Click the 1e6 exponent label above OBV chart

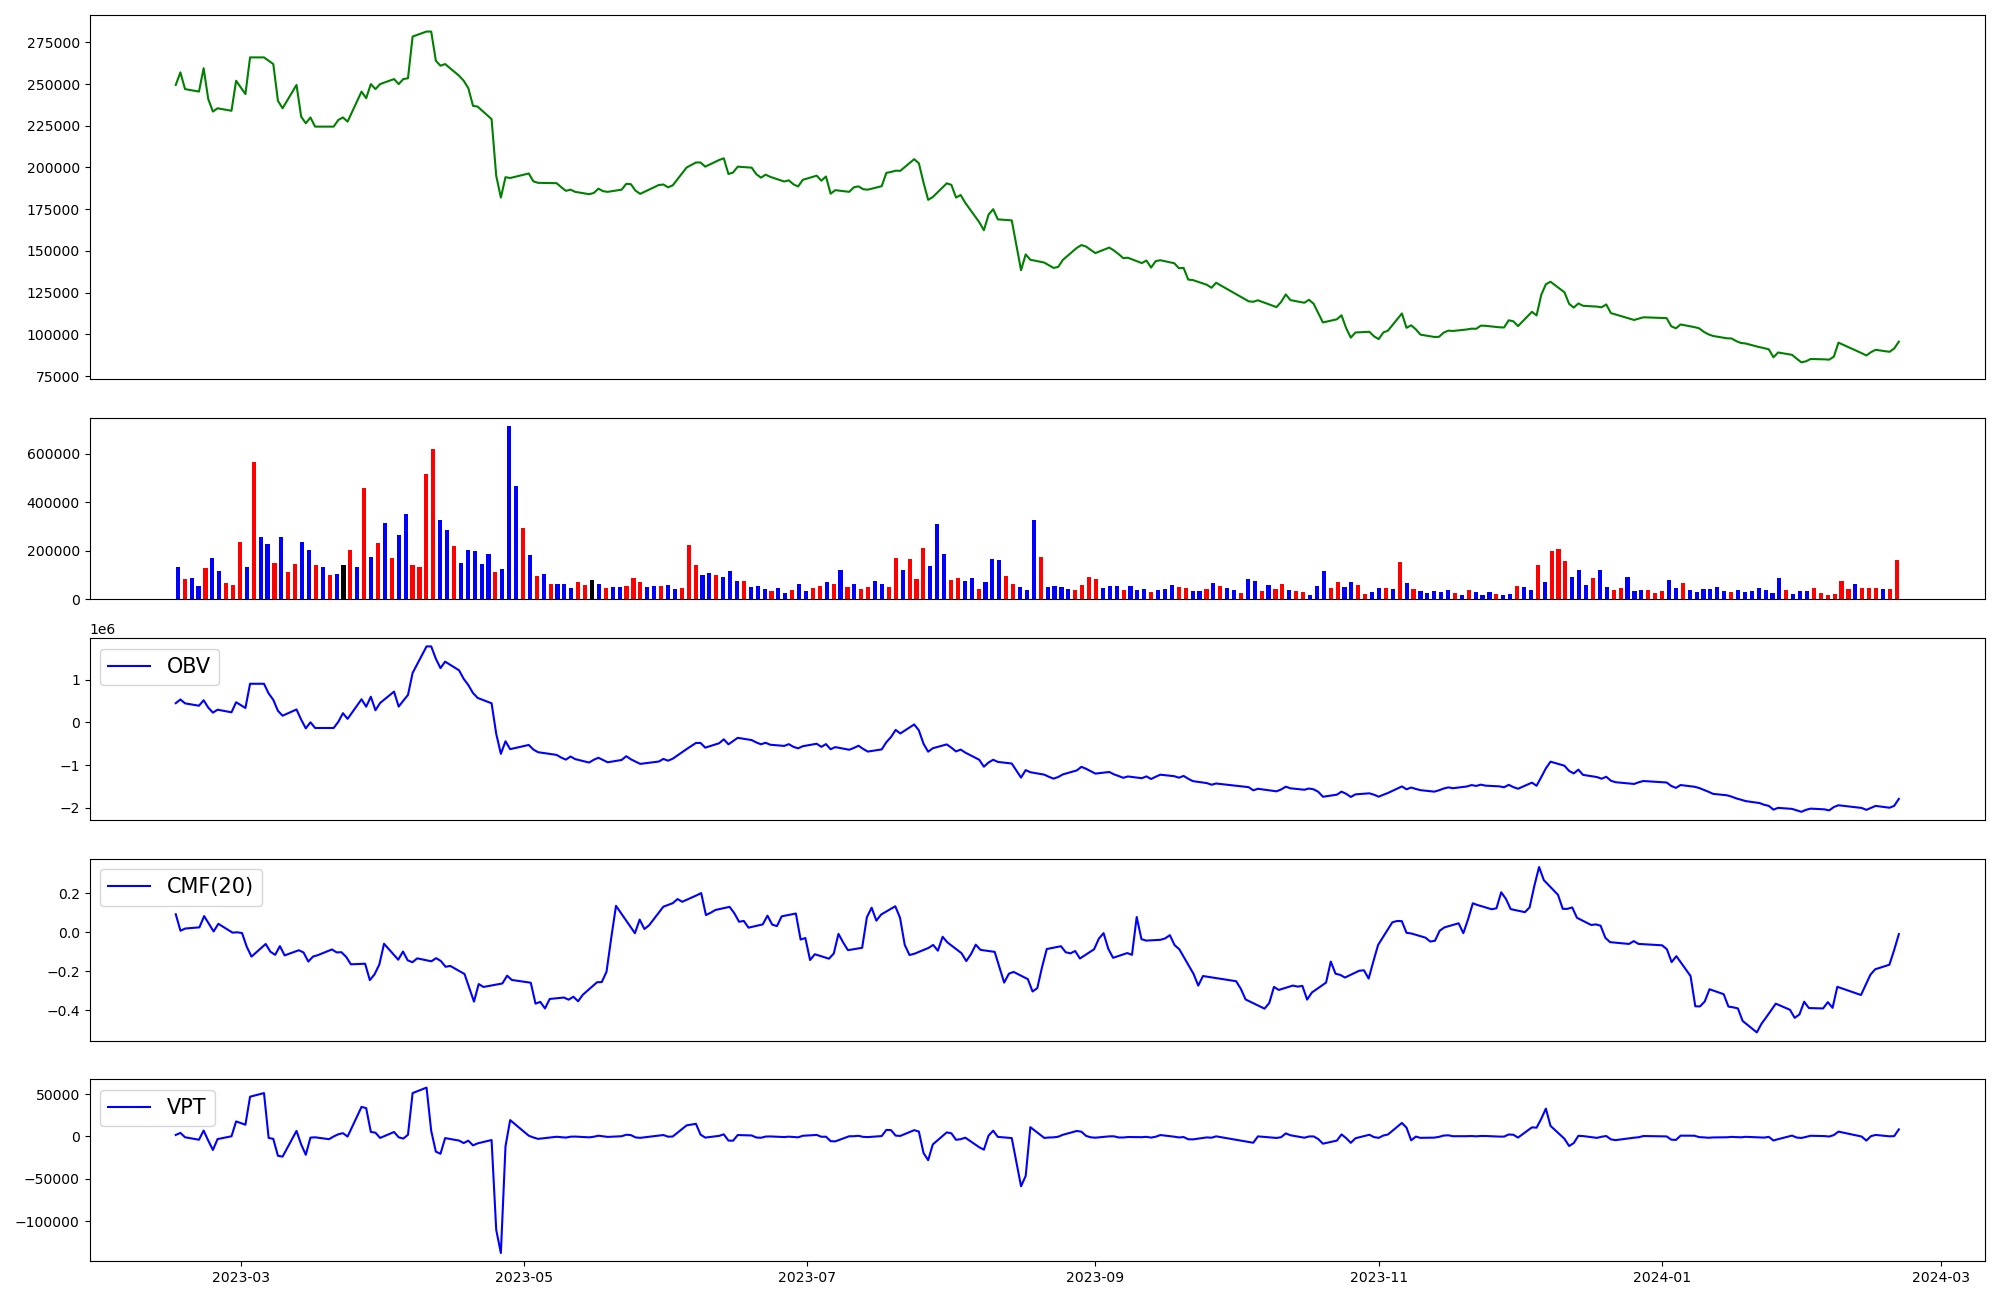coord(102,629)
